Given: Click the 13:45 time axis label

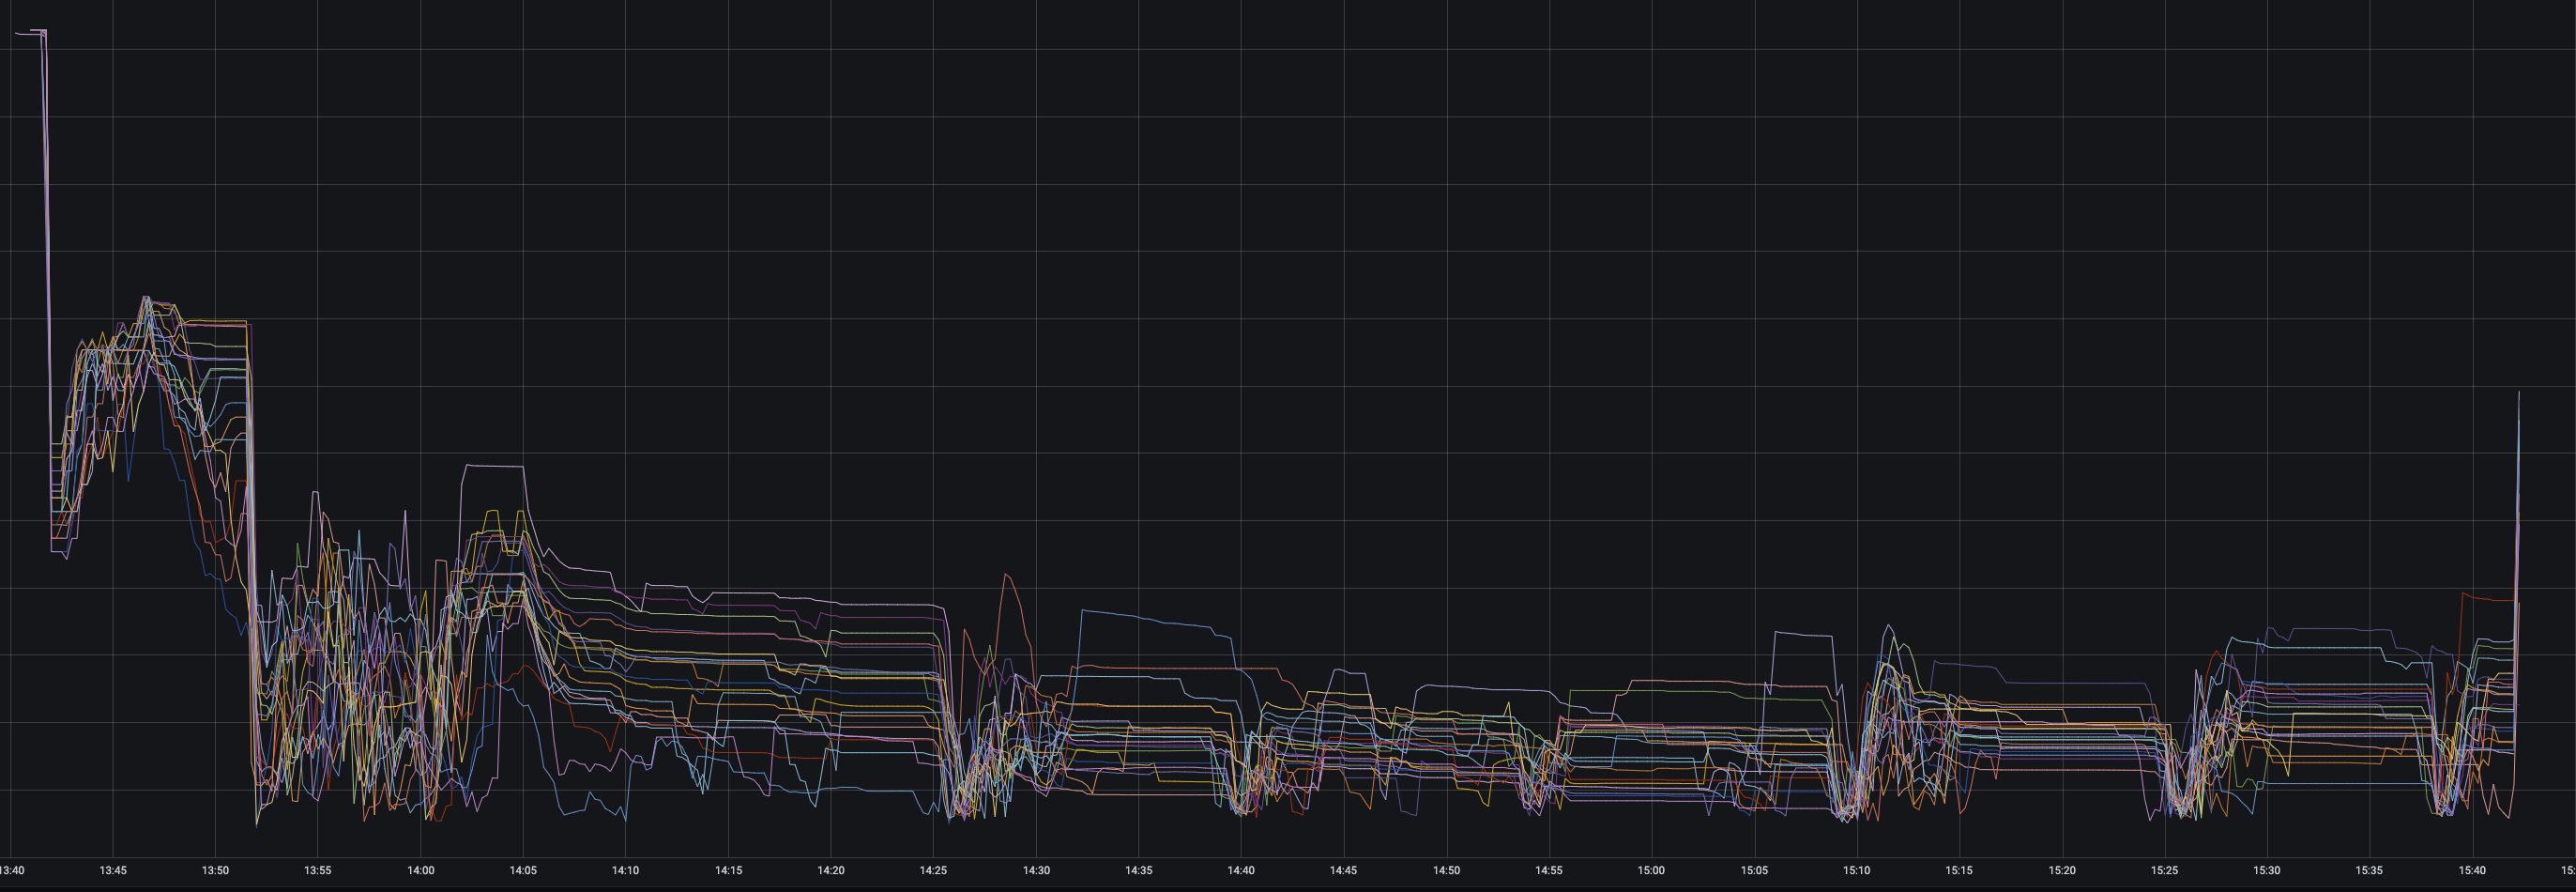Looking at the screenshot, I should [113, 870].
